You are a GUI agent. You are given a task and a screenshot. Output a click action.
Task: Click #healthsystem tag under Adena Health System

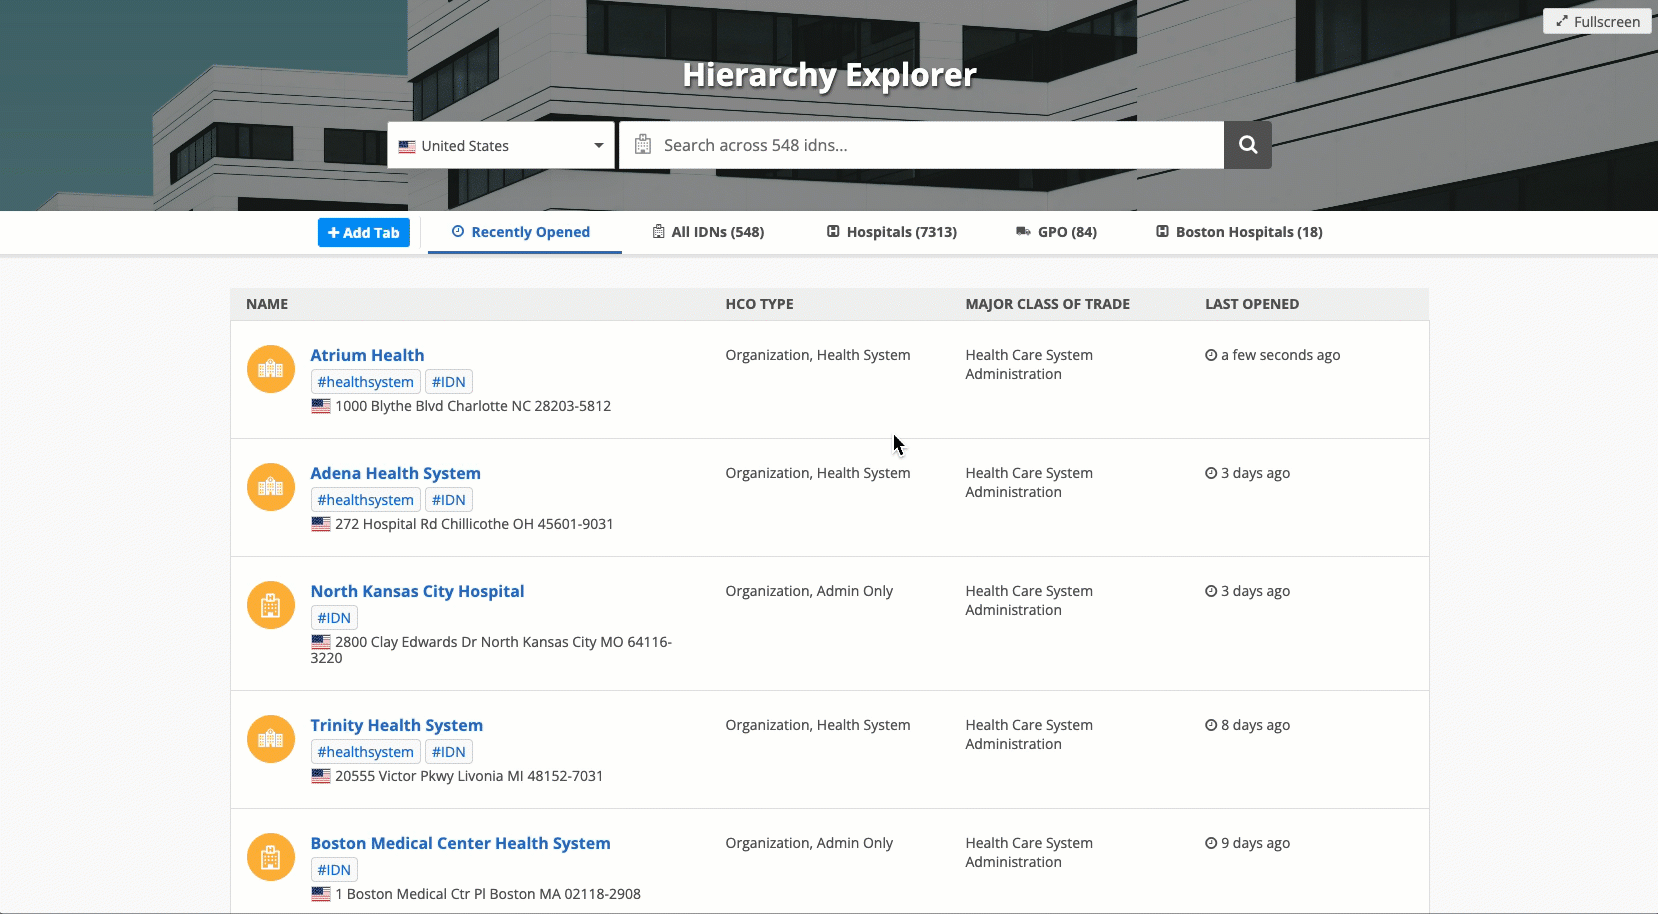point(365,500)
